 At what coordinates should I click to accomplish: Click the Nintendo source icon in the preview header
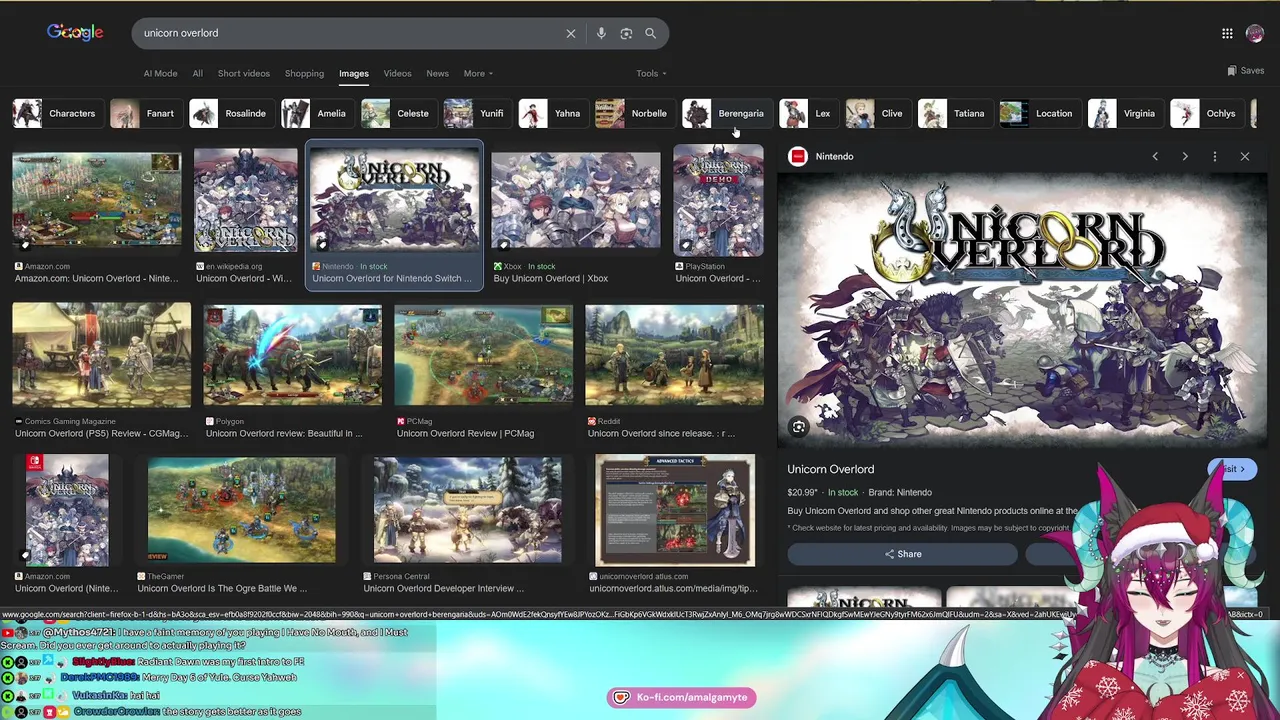coord(797,156)
